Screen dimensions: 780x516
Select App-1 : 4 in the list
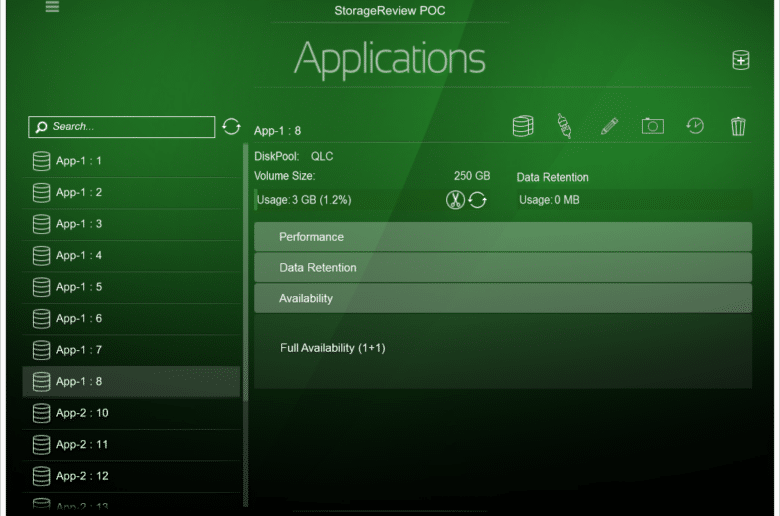click(x=131, y=256)
